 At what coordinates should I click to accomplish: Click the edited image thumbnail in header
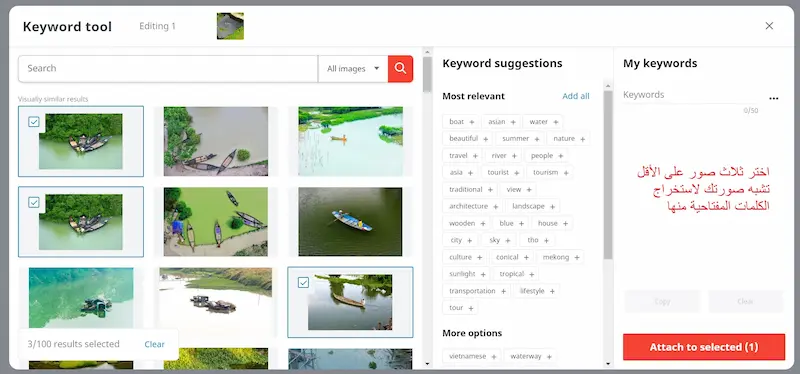coord(230,26)
